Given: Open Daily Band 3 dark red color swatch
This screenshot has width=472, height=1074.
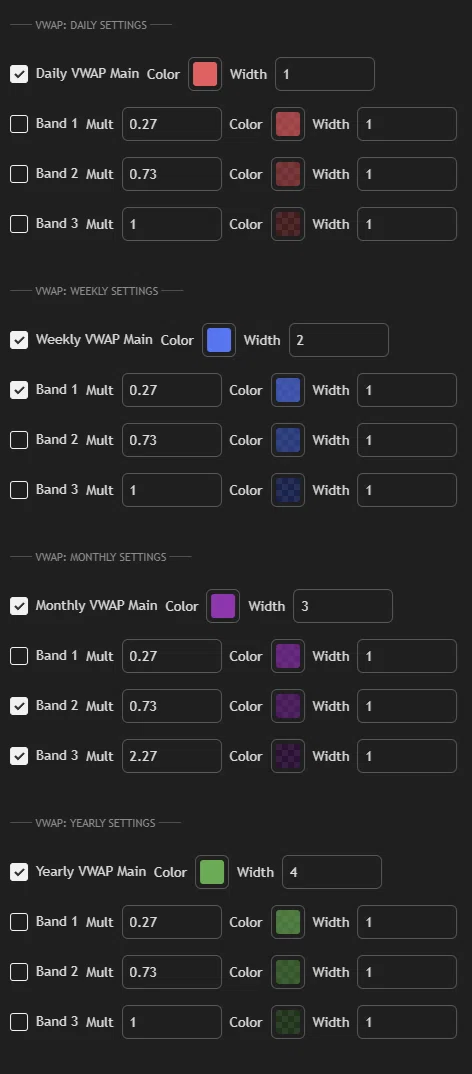Looking at the screenshot, I should click(288, 224).
